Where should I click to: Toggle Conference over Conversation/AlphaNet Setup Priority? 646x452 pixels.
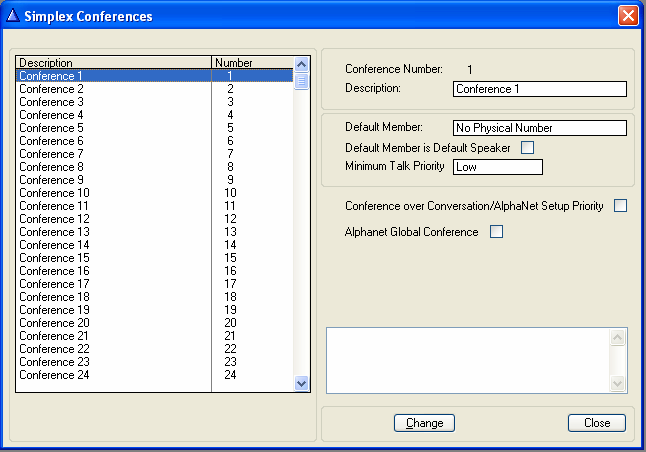[x=620, y=206]
